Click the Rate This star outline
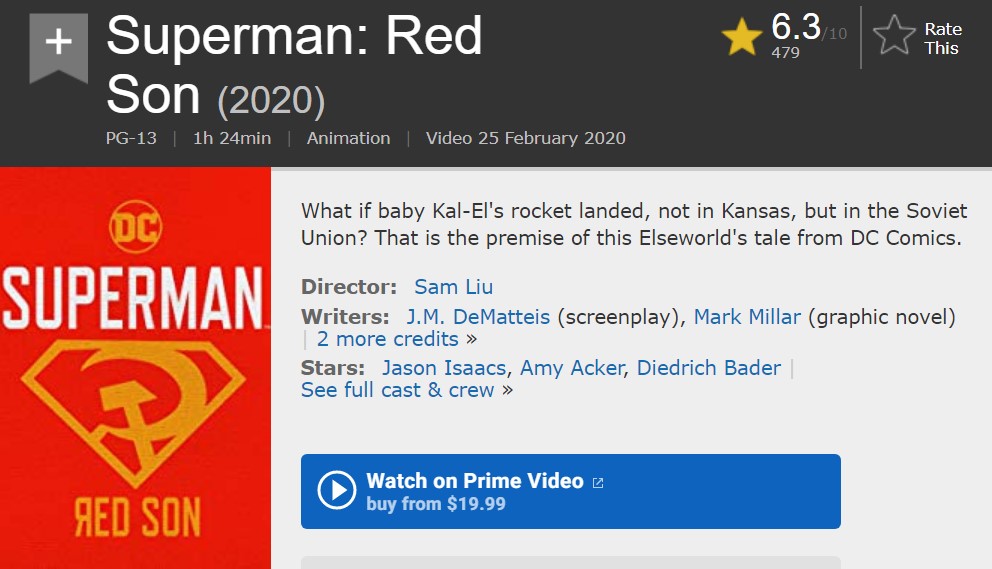992x569 pixels. tap(894, 38)
